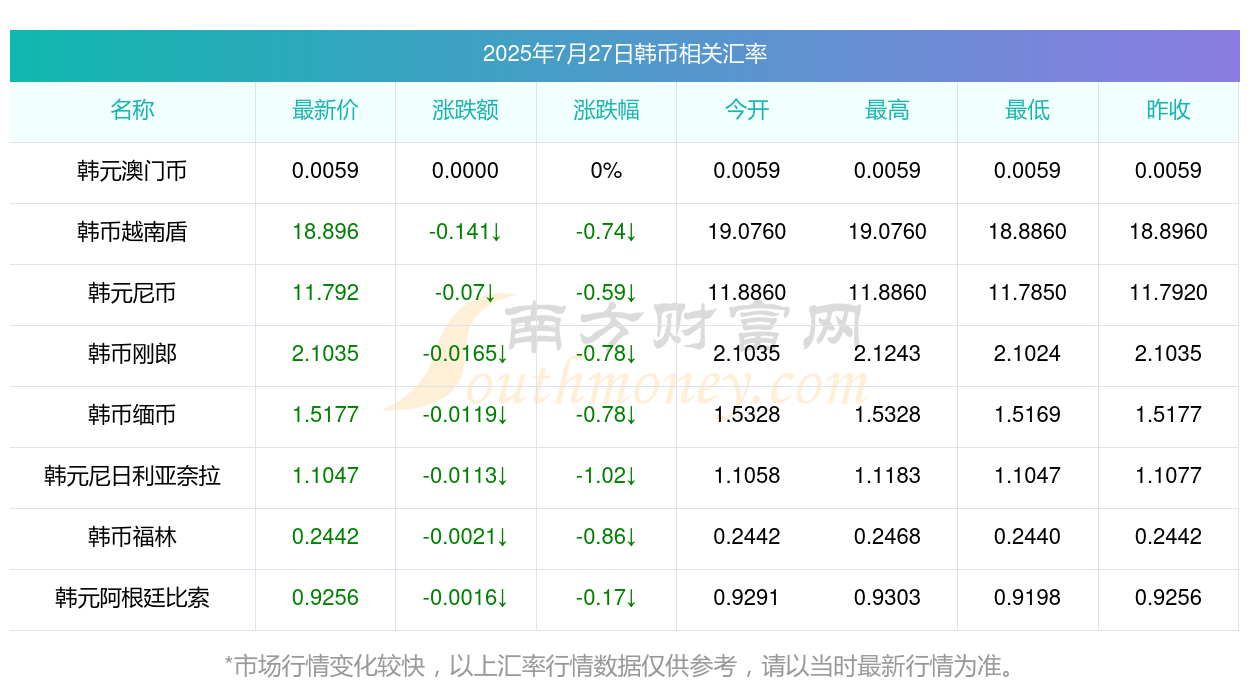
Task: Select the 韩币刚郎 row name
Action: [132, 354]
